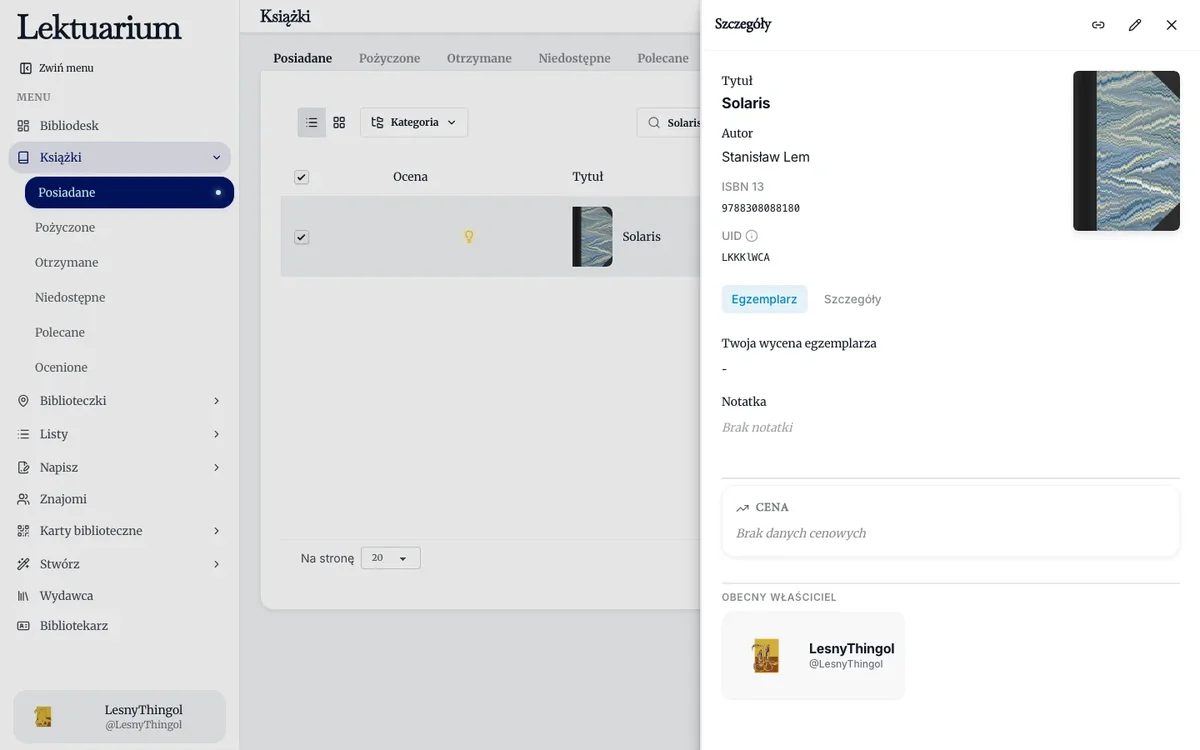Switch to list view

[x=312, y=122]
